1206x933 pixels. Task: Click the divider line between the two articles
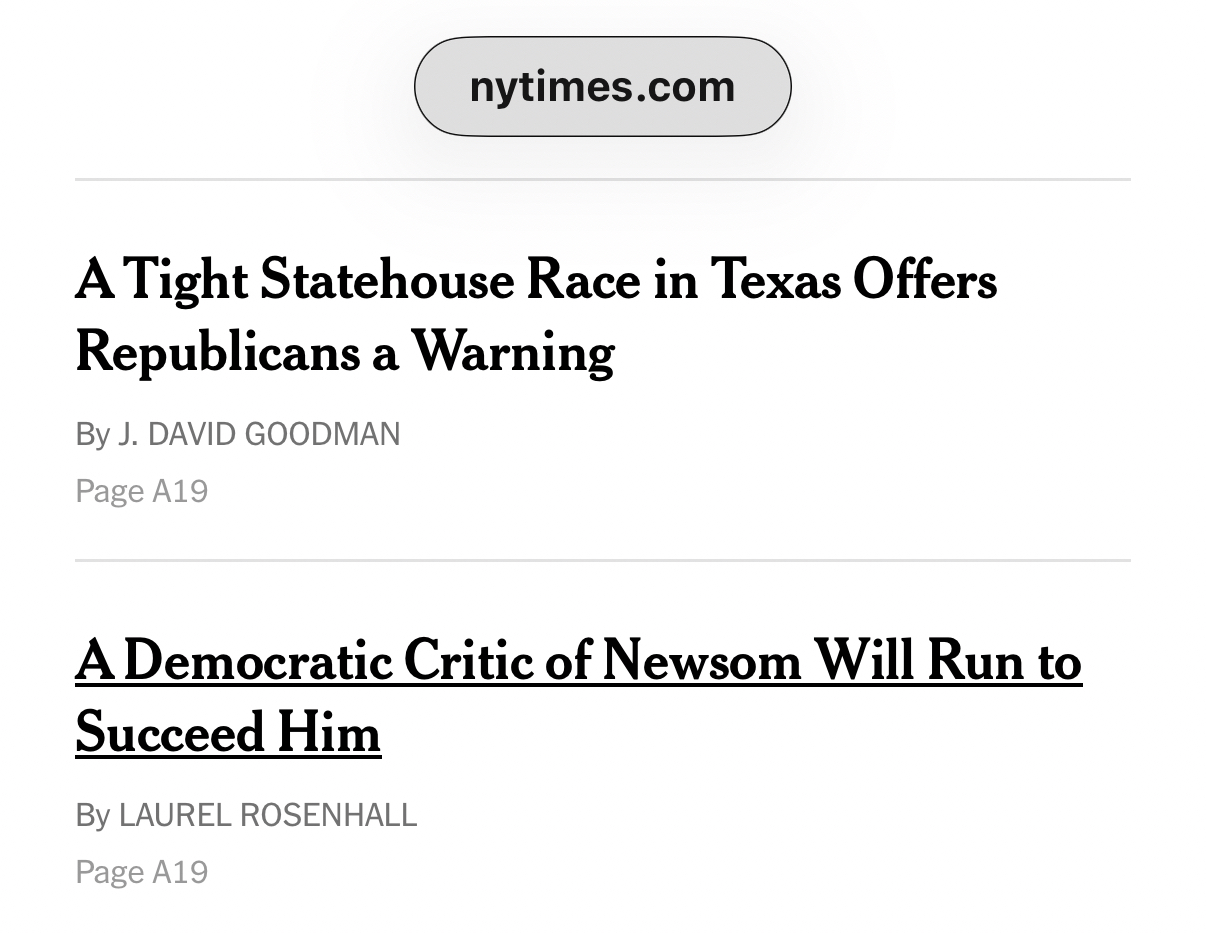pyautogui.click(x=602, y=561)
